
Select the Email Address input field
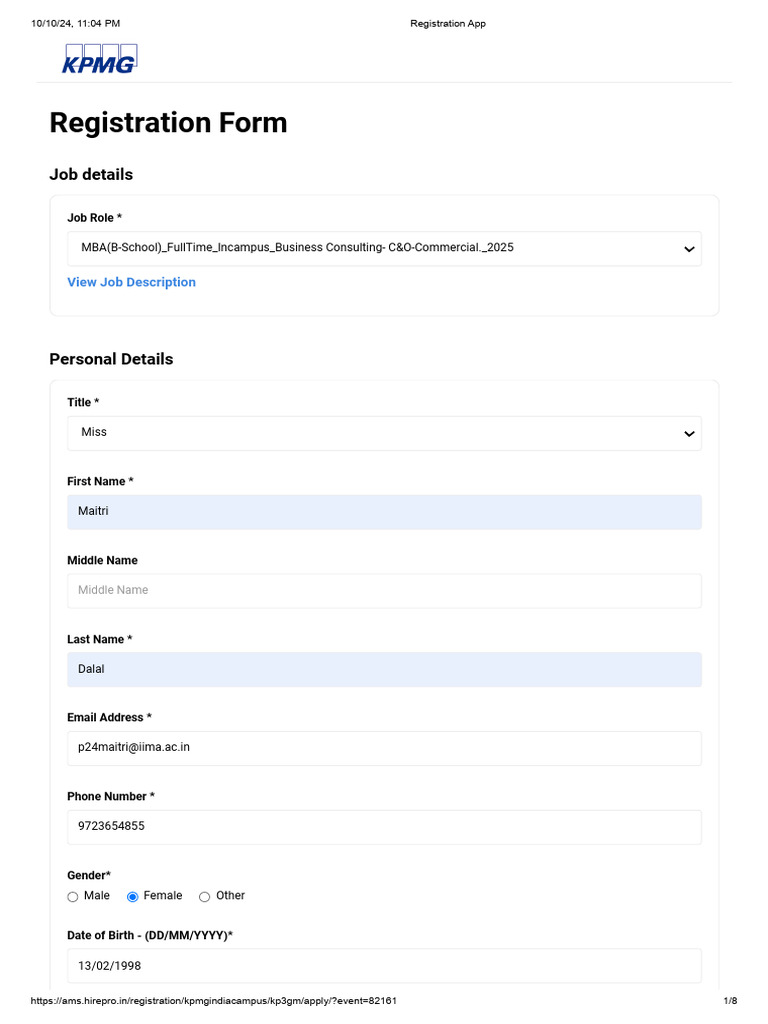384,748
